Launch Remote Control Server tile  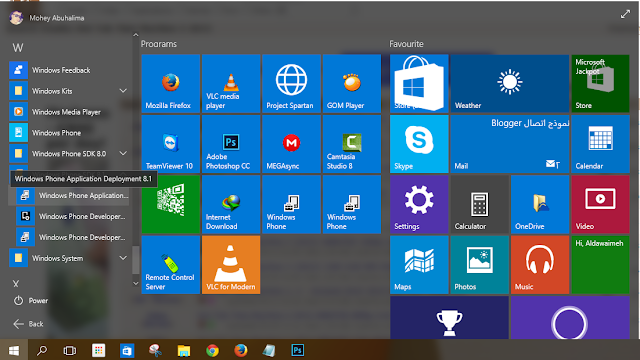(x=171, y=265)
